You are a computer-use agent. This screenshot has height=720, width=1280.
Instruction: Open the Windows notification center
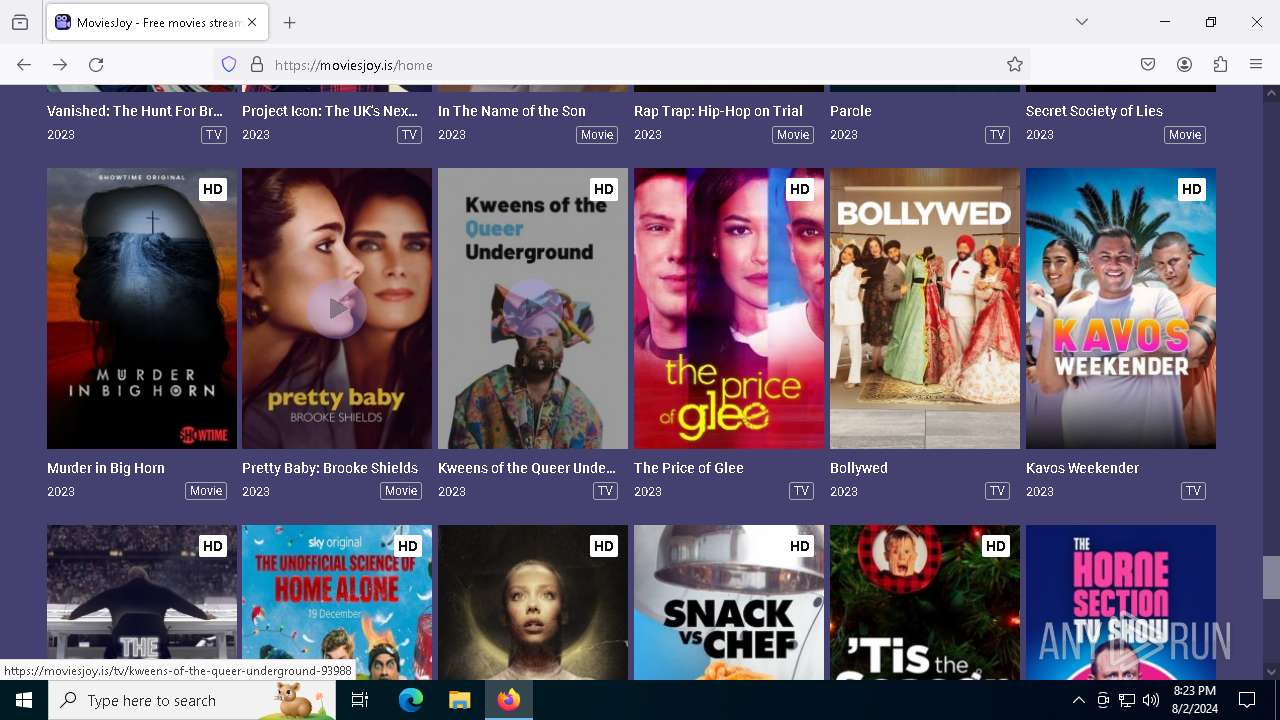coord(1247,700)
